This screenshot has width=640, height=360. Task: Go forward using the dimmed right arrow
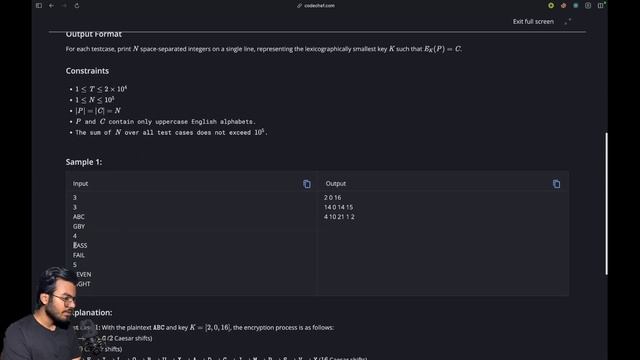pos(64,6)
